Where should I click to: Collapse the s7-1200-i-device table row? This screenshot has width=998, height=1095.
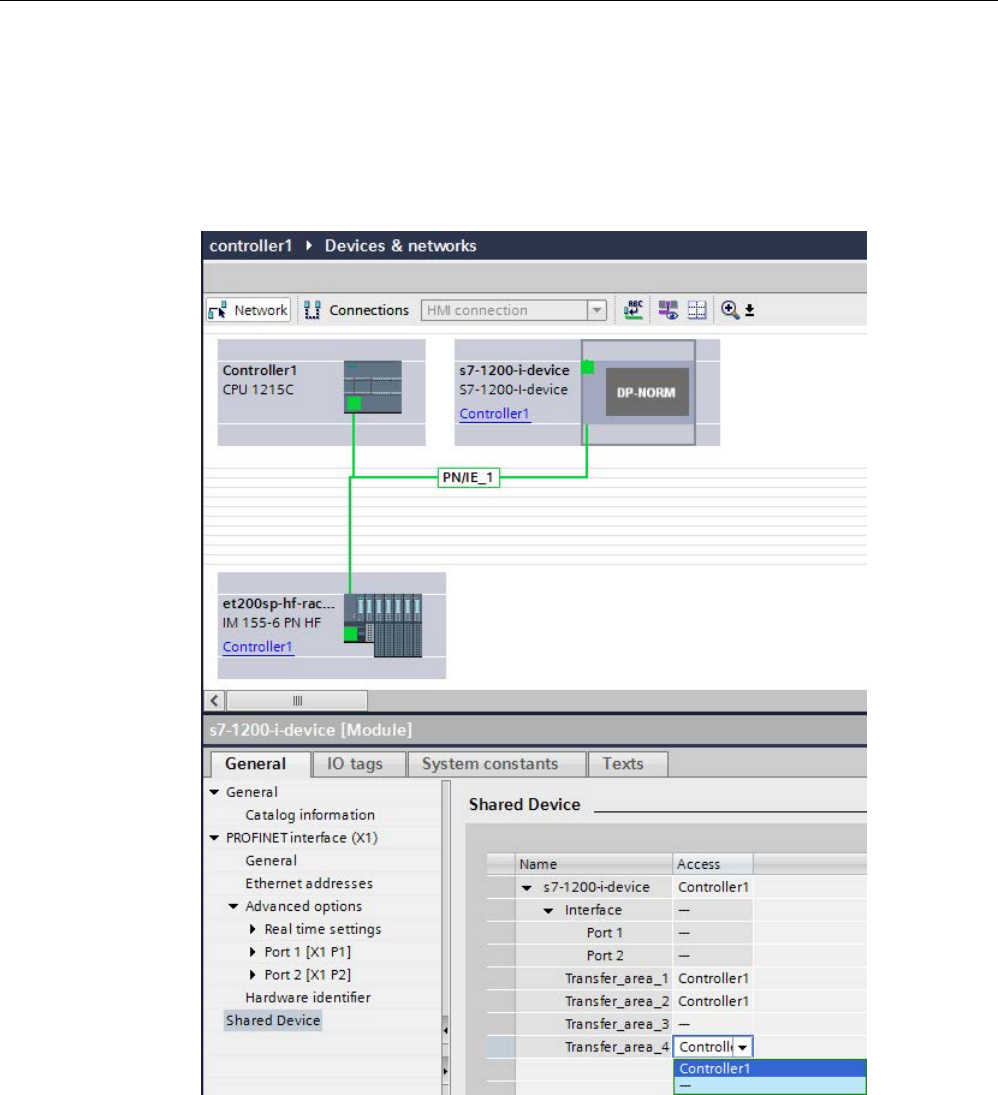[x=527, y=888]
